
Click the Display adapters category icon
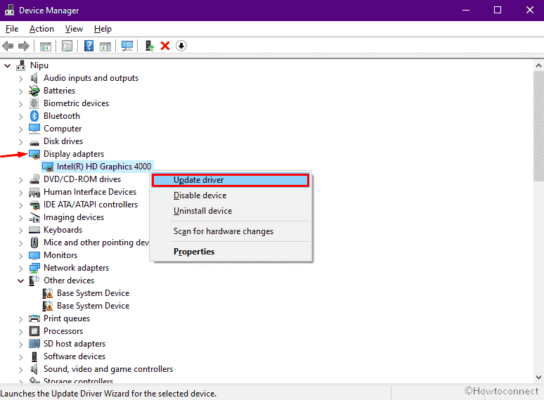coord(34,154)
